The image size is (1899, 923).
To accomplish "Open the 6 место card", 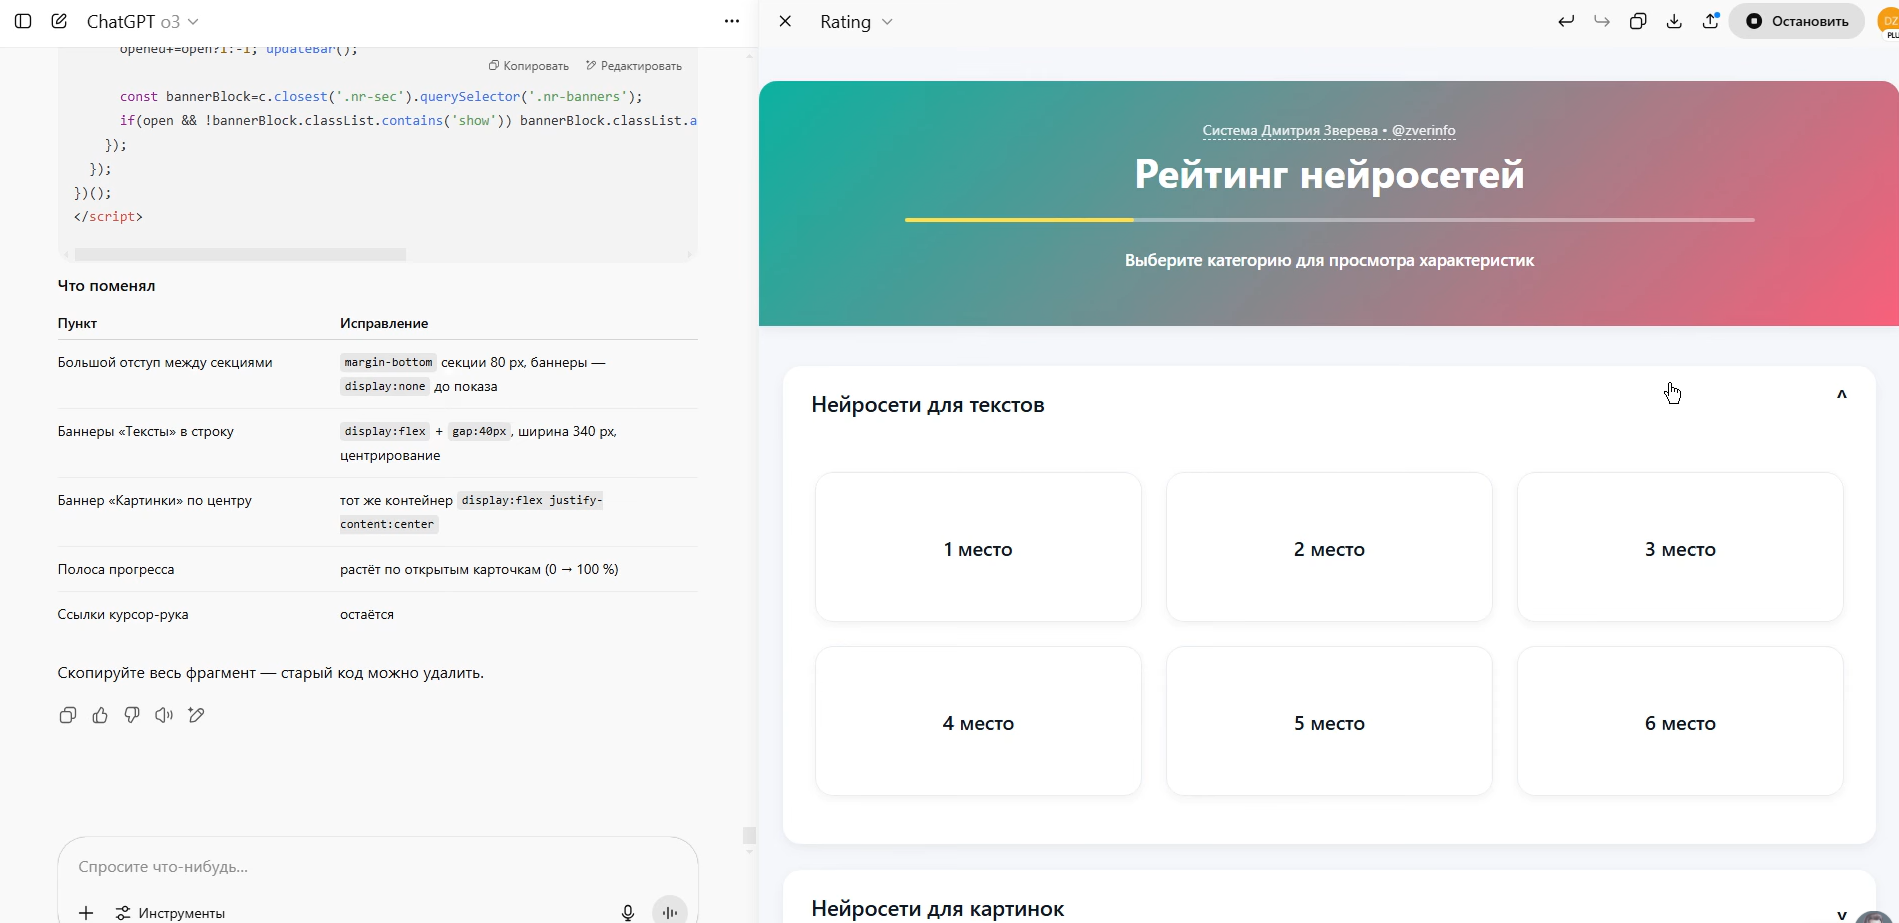I will pos(1680,722).
